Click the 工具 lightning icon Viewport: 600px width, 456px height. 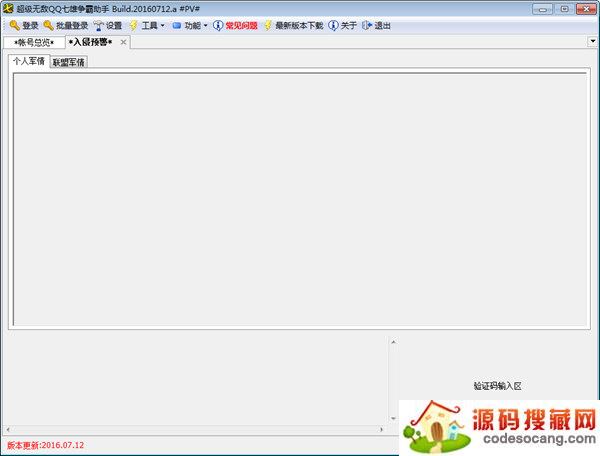pos(134,26)
